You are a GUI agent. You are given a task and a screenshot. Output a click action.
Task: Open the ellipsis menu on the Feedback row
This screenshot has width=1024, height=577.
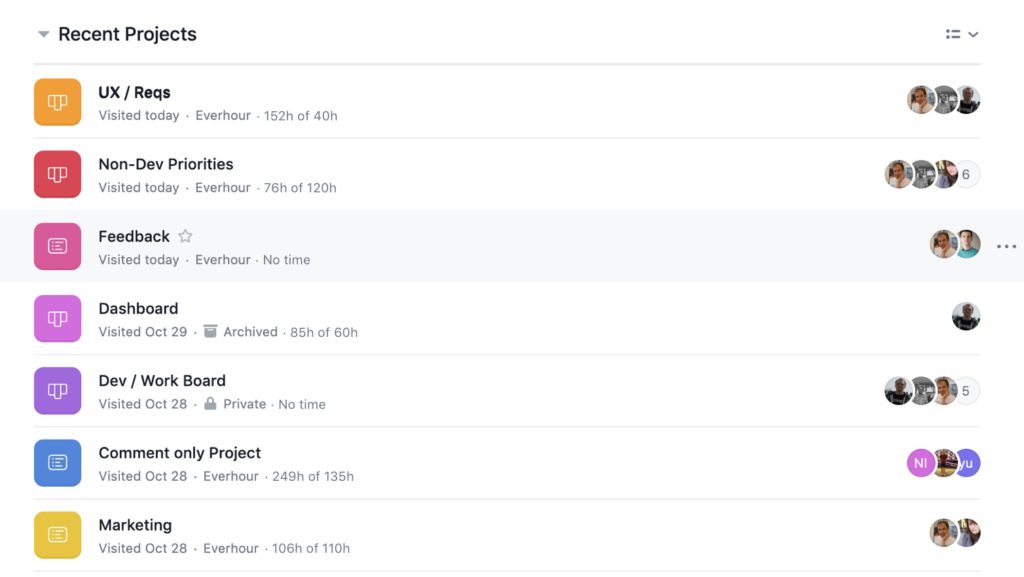click(1007, 246)
